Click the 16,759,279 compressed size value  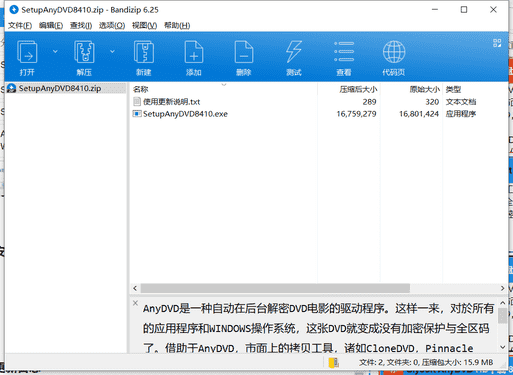[356, 114]
